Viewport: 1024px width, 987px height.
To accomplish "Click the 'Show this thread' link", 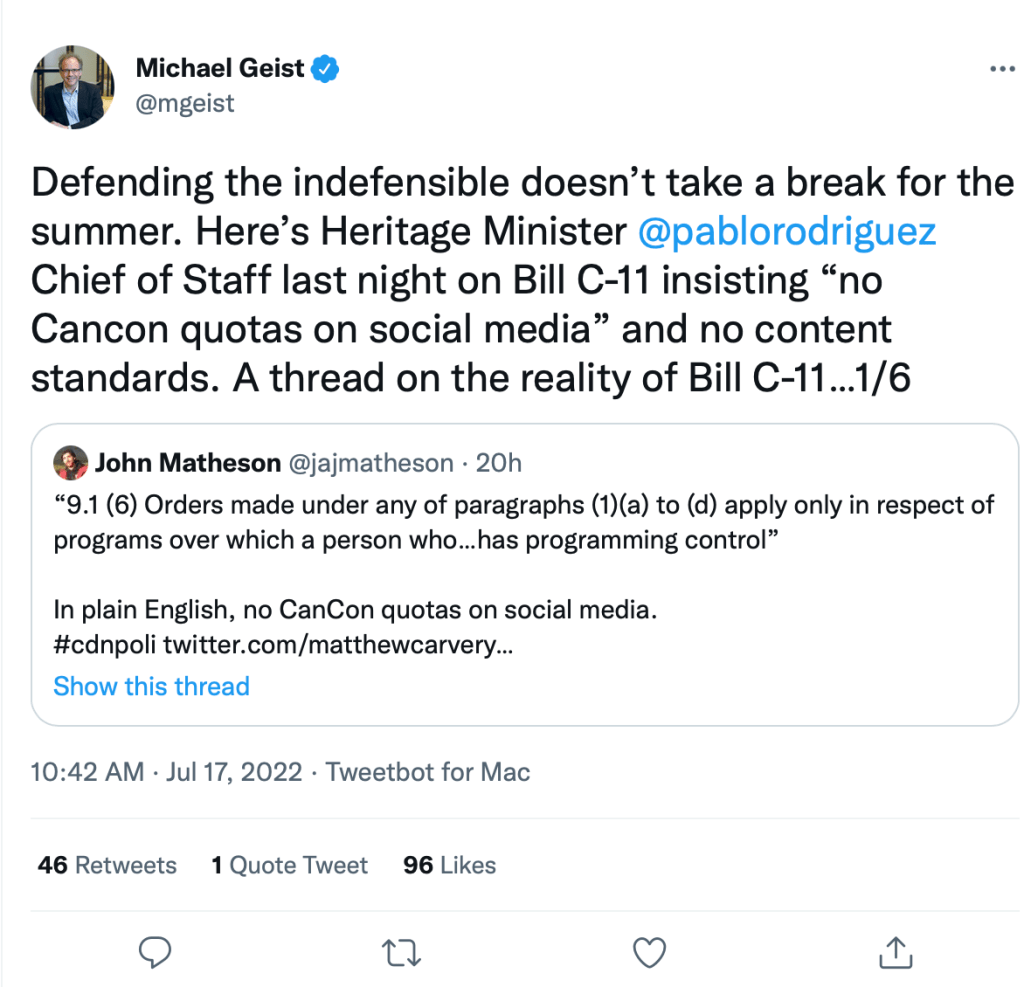I will pyautogui.click(x=151, y=686).
